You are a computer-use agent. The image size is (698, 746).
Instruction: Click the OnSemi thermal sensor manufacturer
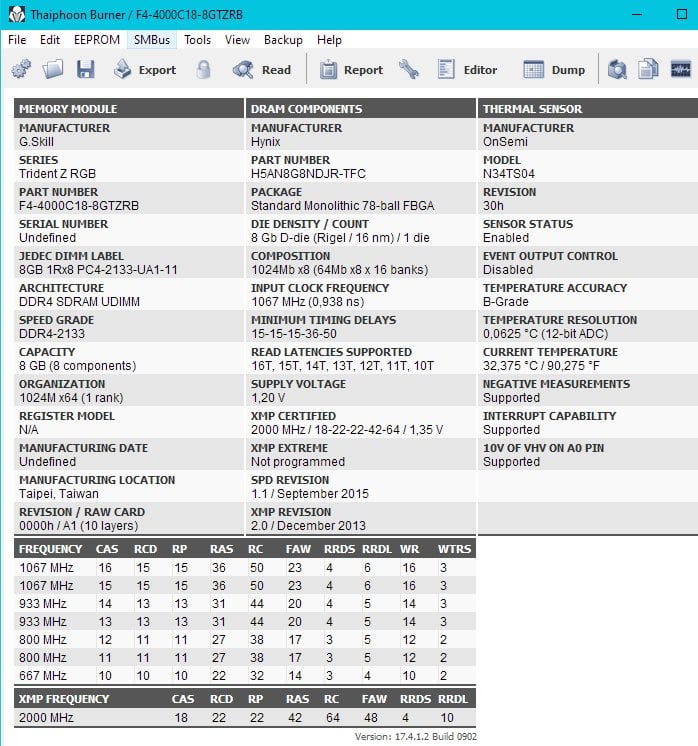[505, 142]
